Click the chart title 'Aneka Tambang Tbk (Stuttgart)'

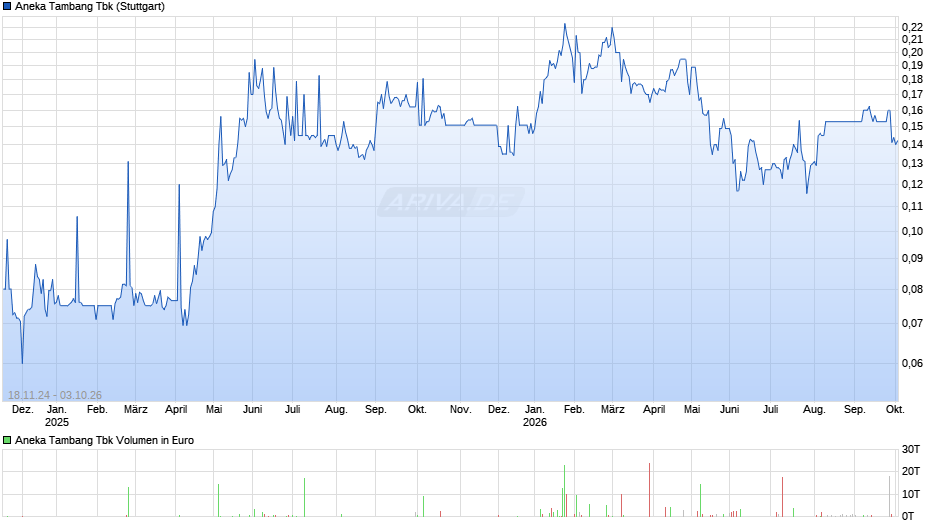[x=90, y=7]
